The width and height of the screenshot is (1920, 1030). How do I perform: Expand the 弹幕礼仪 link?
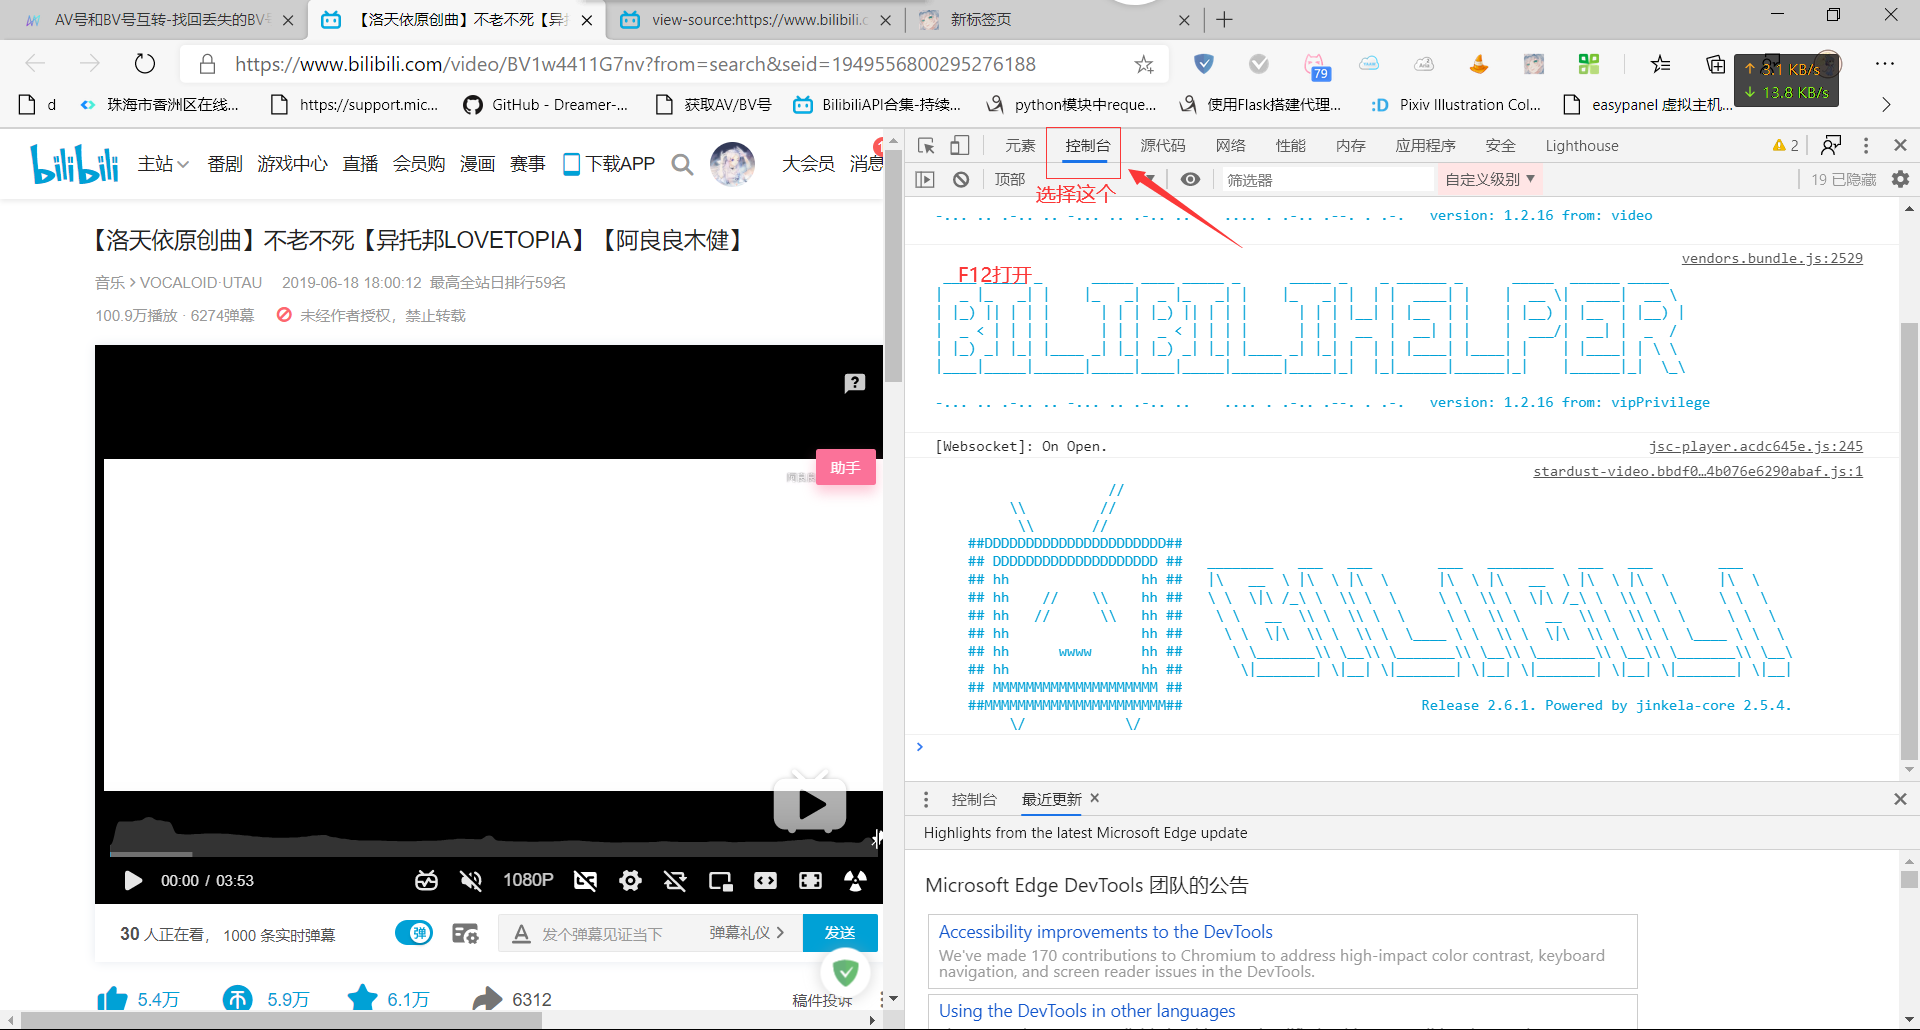pyautogui.click(x=747, y=933)
